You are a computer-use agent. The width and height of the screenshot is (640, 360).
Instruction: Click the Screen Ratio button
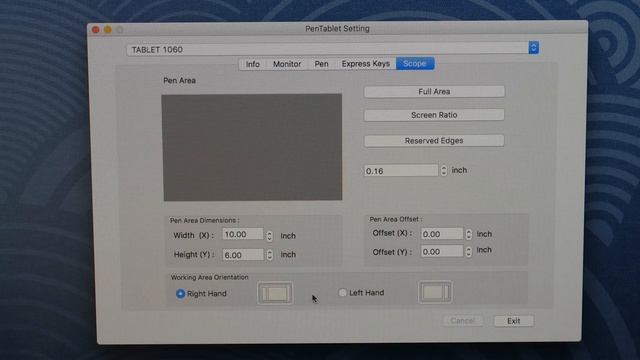434,115
